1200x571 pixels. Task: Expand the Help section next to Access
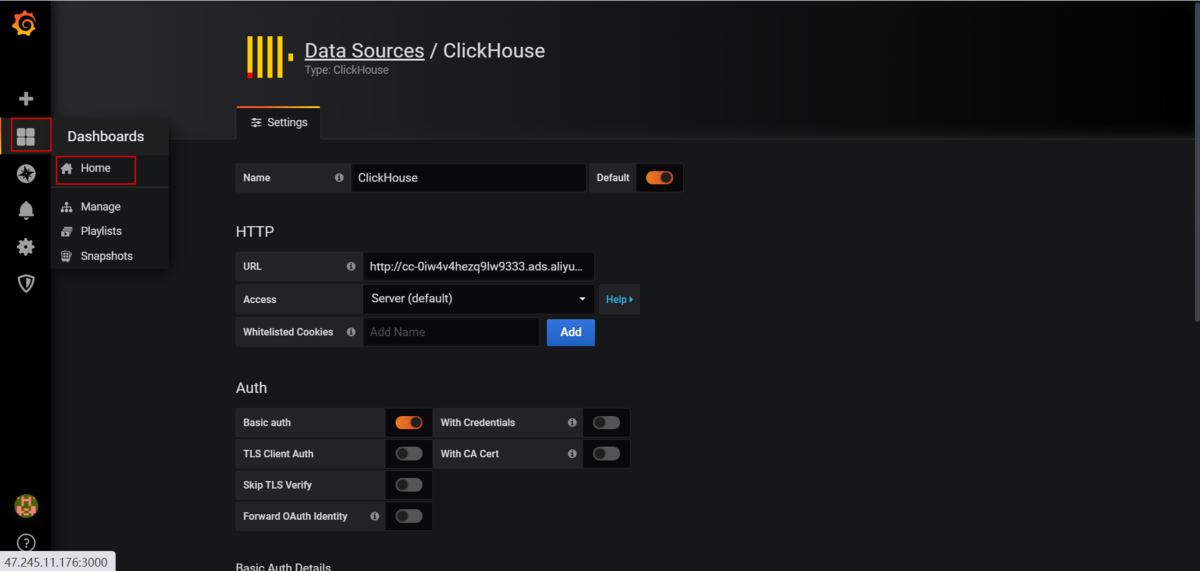(x=619, y=299)
